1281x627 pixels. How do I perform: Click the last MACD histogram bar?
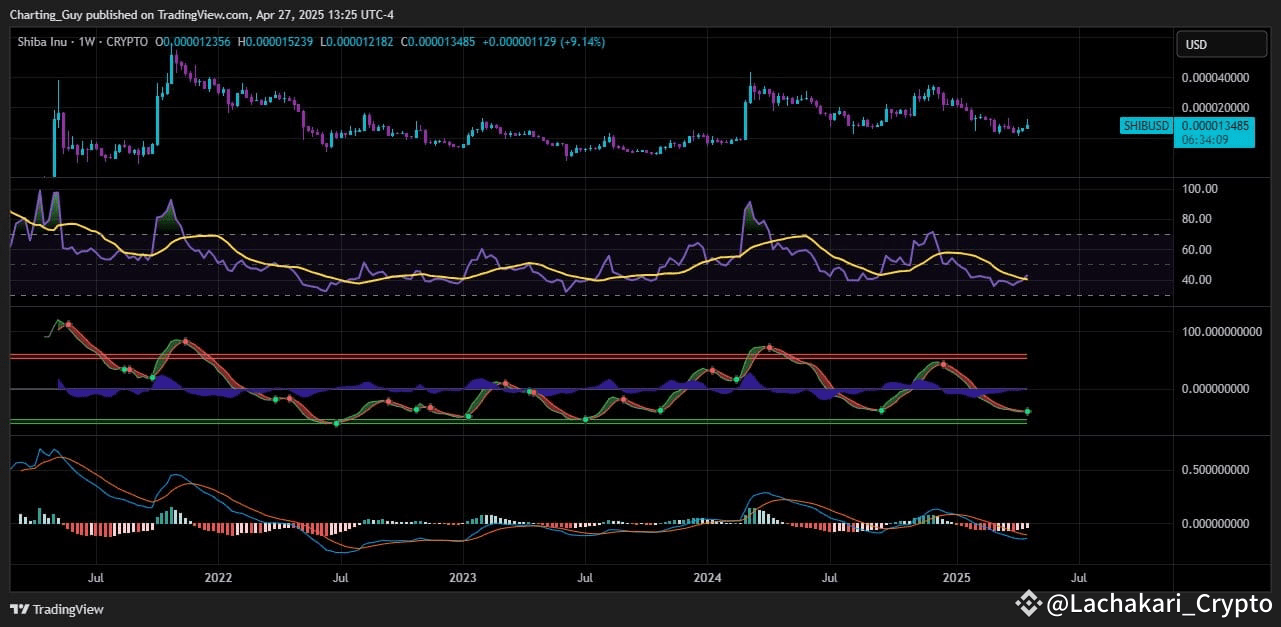click(x=1027, y=525)
